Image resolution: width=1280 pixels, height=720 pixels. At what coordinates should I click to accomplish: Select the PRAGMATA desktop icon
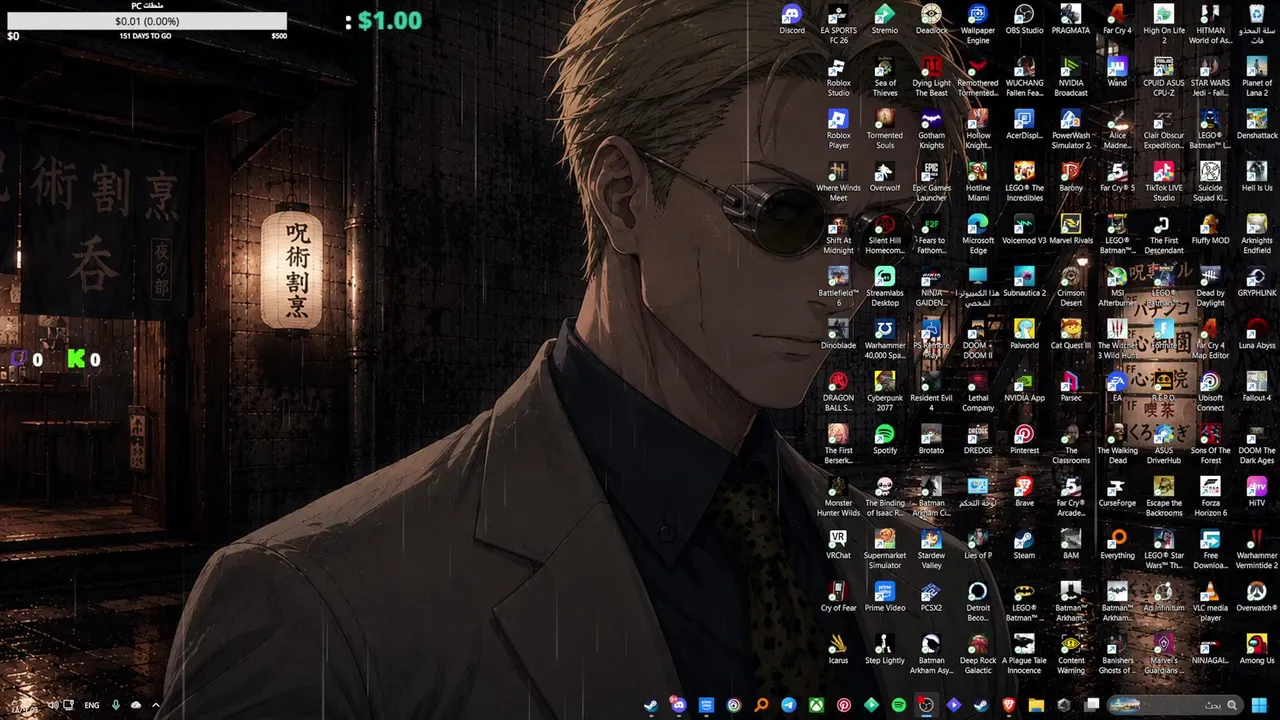point(1071,20)
